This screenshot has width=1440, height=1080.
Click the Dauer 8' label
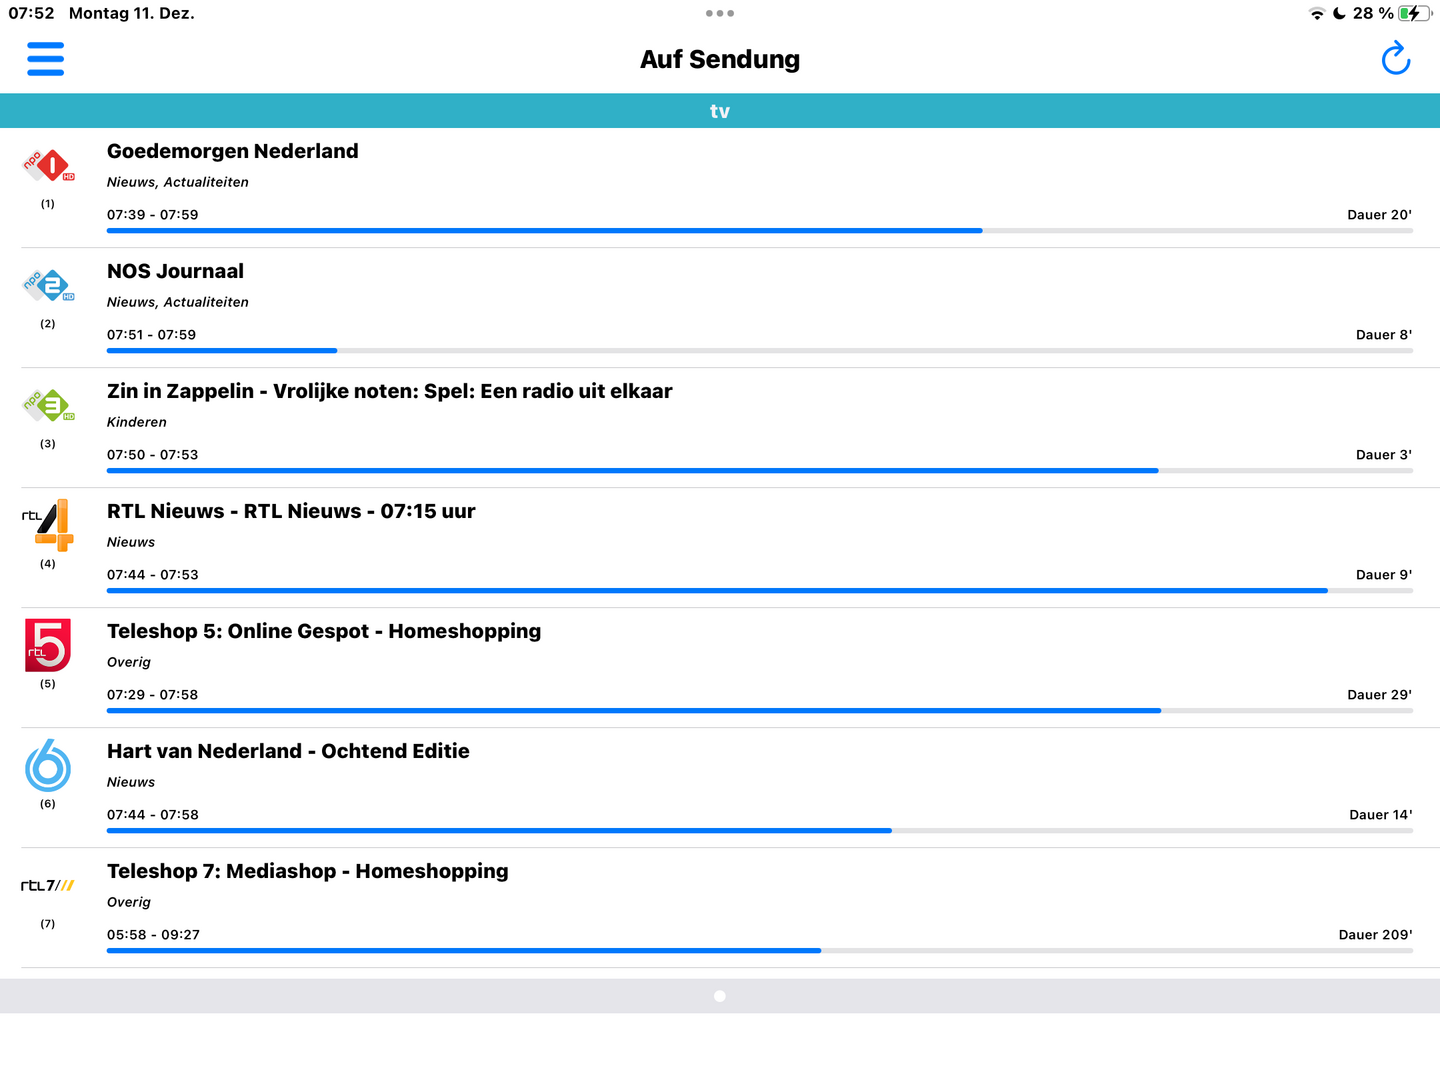(x=1384, y=335)
